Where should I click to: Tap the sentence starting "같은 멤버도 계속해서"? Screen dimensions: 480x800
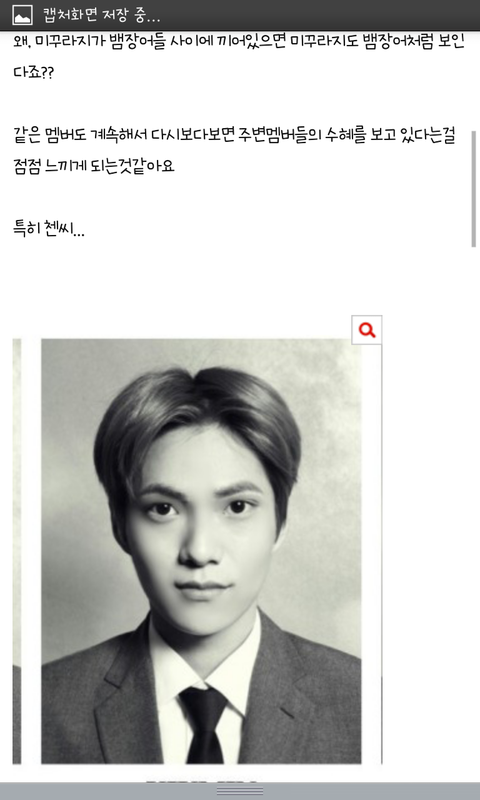tap(234, 136)
